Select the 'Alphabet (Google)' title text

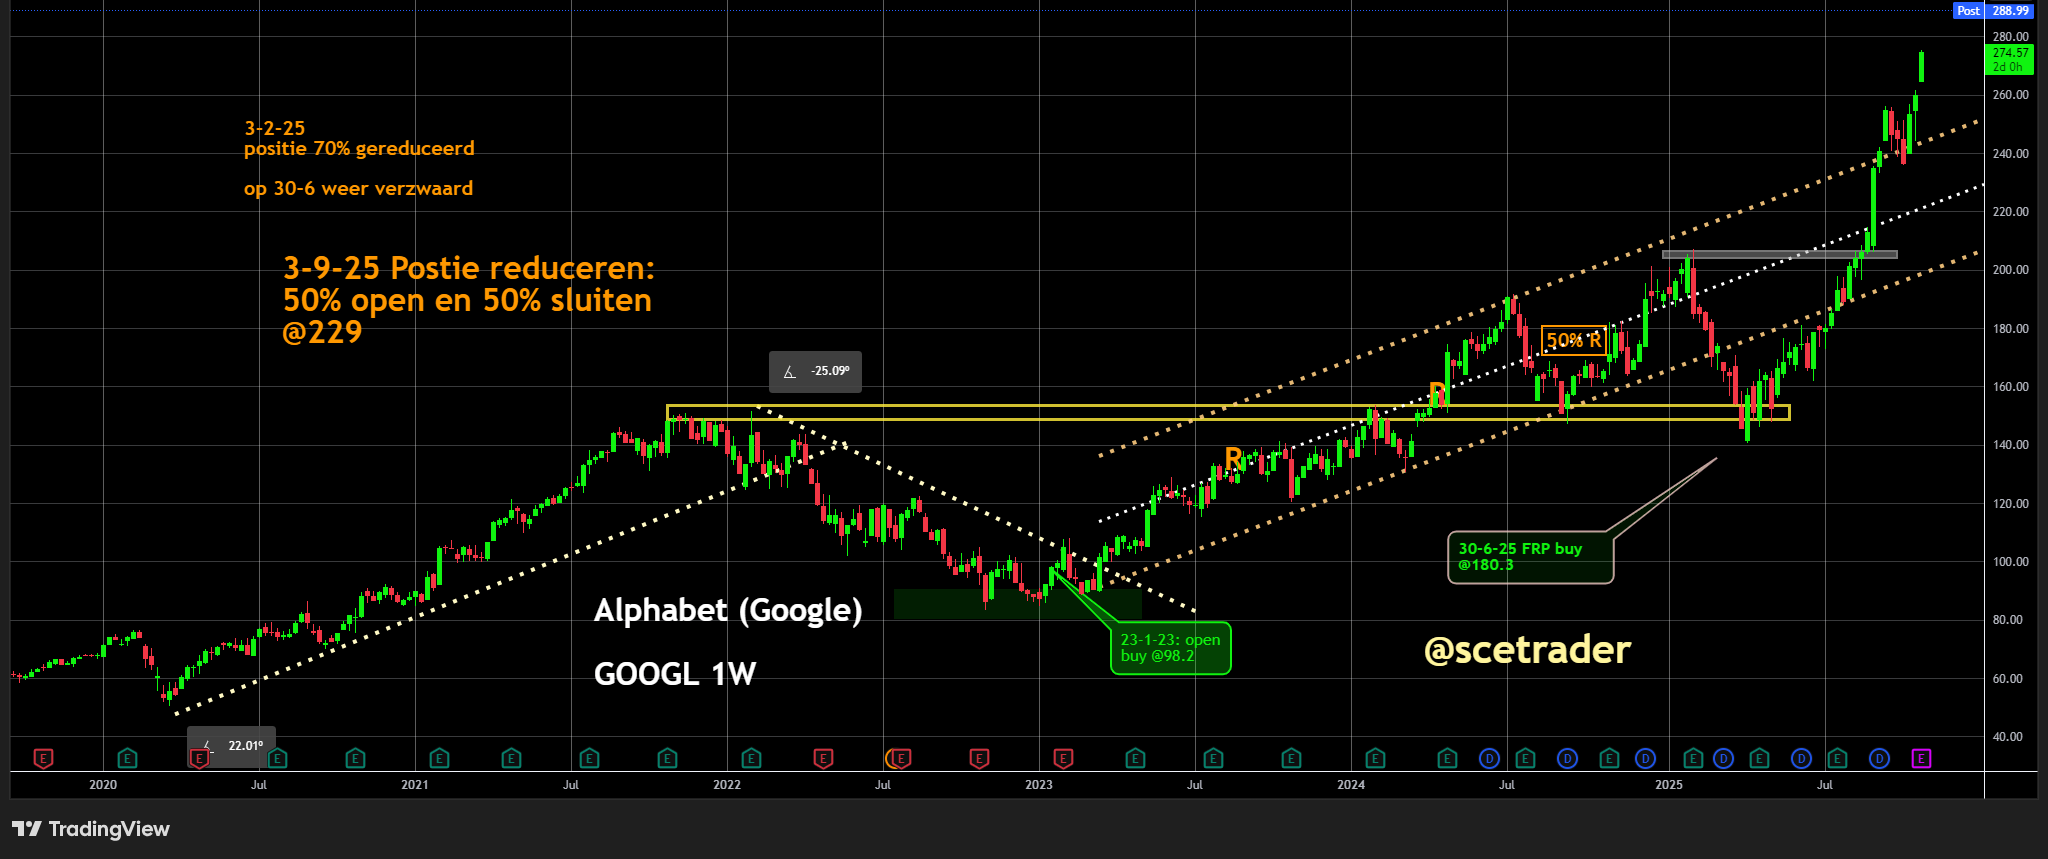tap(728, 610)
